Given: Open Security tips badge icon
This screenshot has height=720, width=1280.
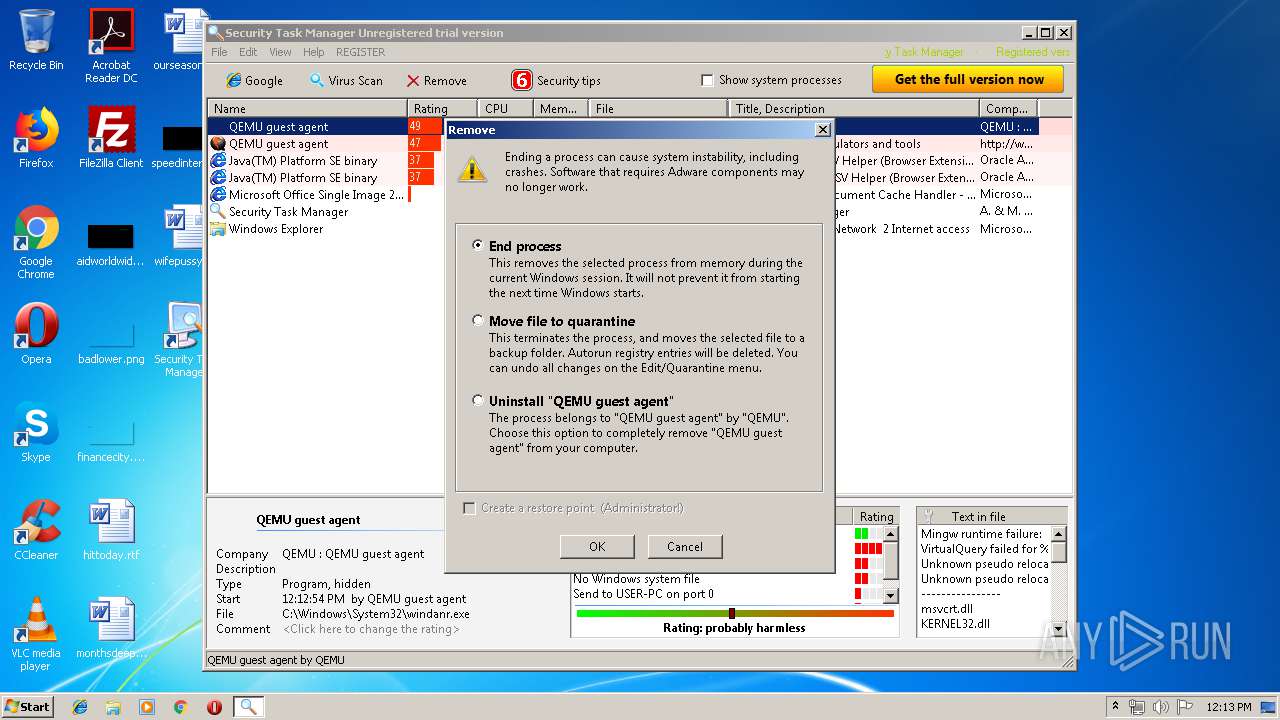Looking at the screenshot, I should coord(521,80).
